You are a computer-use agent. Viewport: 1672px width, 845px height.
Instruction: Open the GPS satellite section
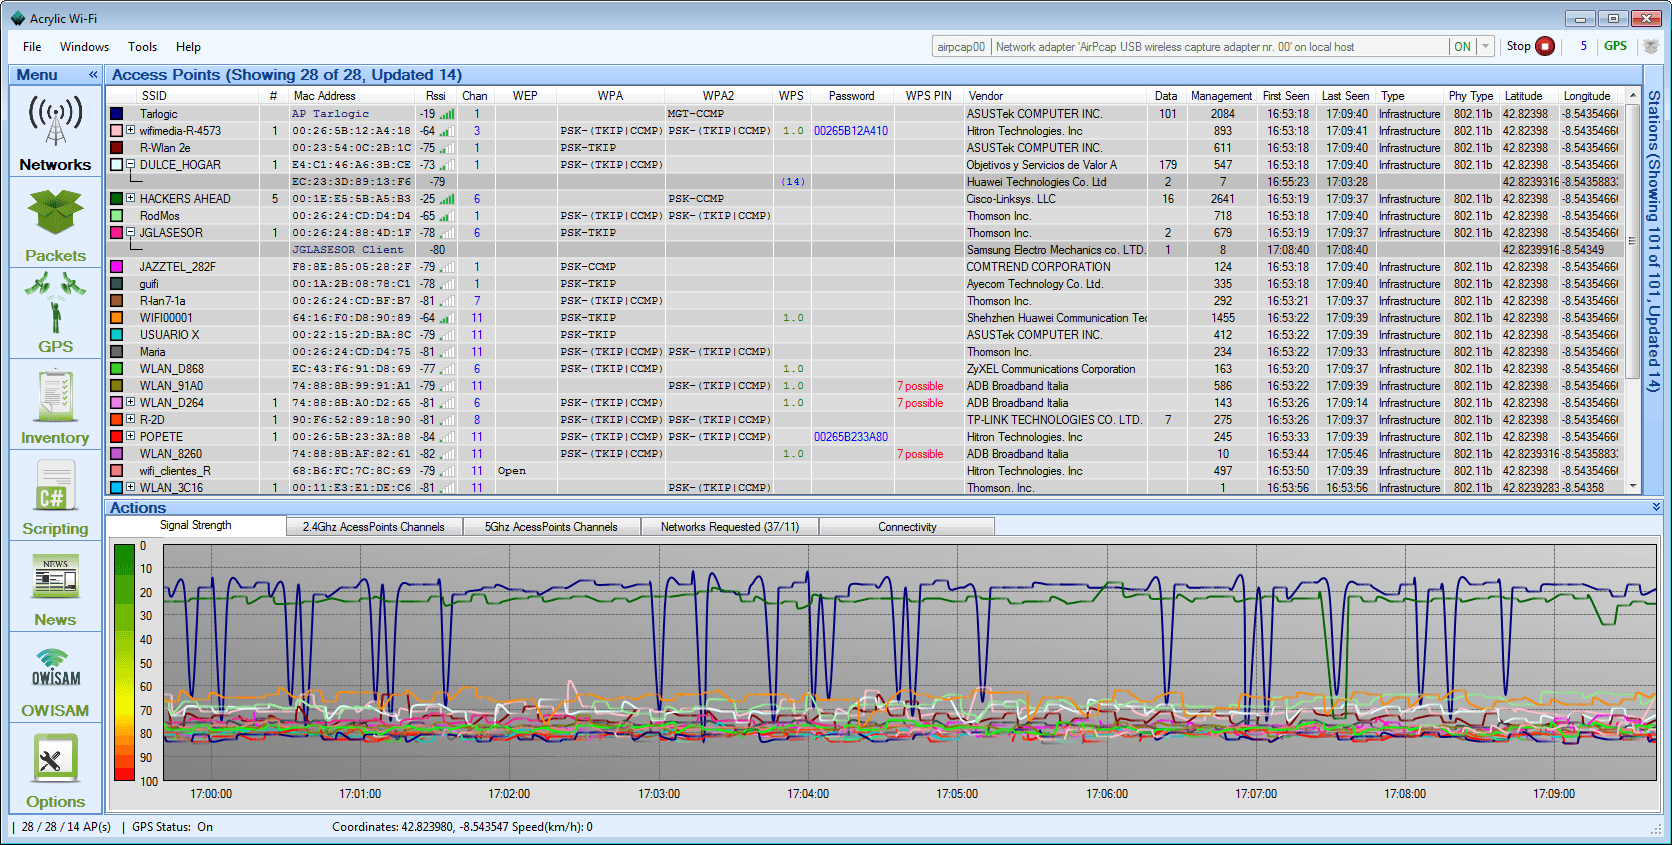point(55,315)
